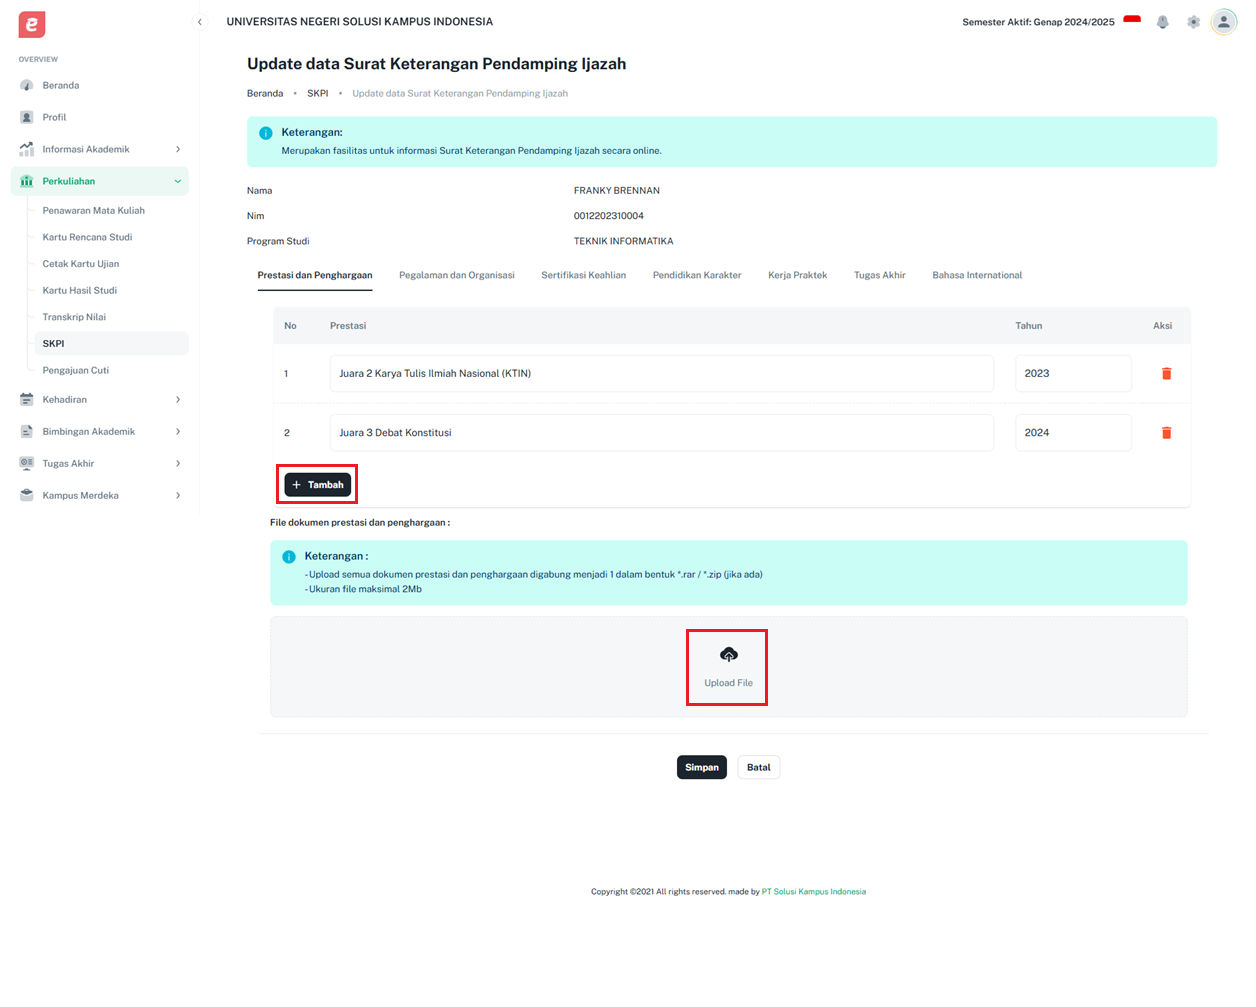Click the red e-campus logo icon

coord(32,24)
